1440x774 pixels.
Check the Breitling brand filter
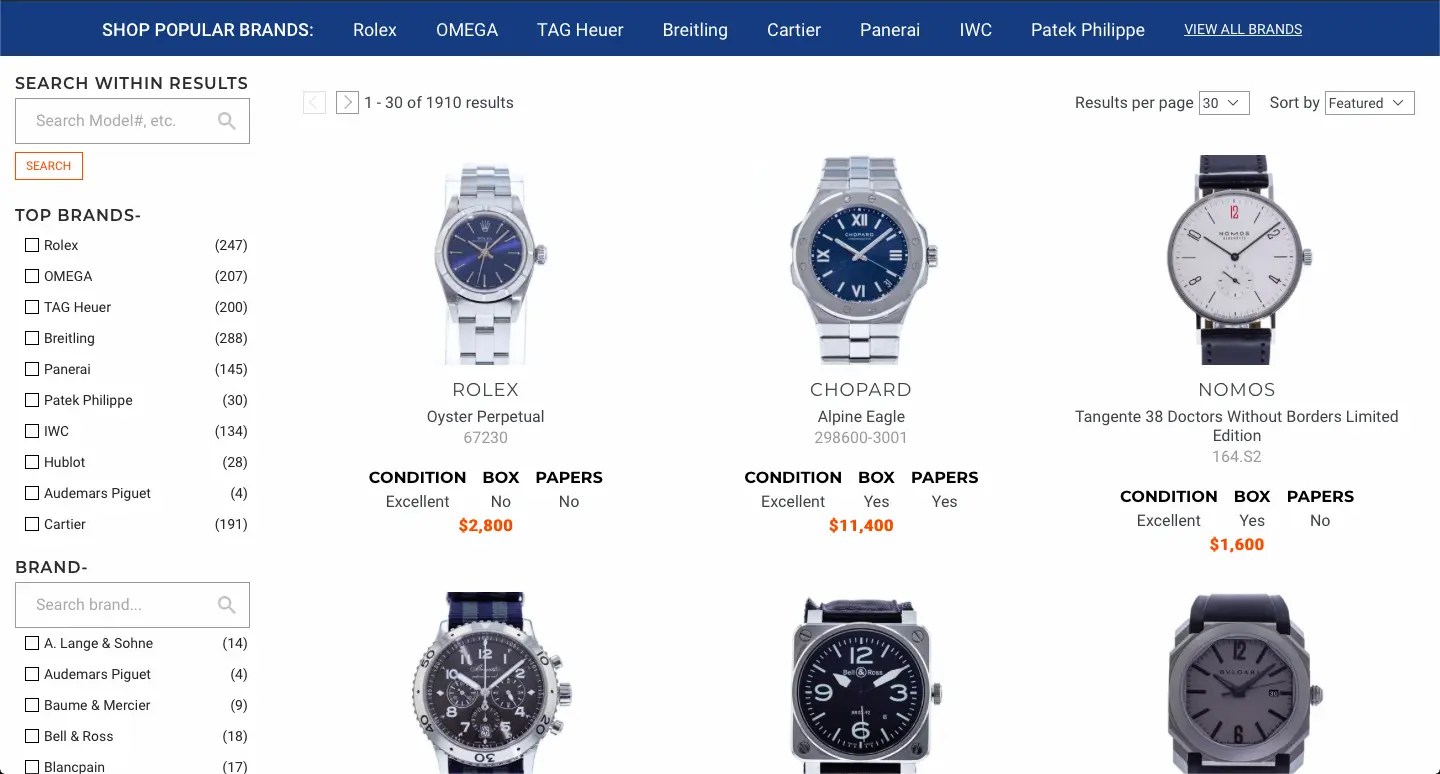coord(32,338)
